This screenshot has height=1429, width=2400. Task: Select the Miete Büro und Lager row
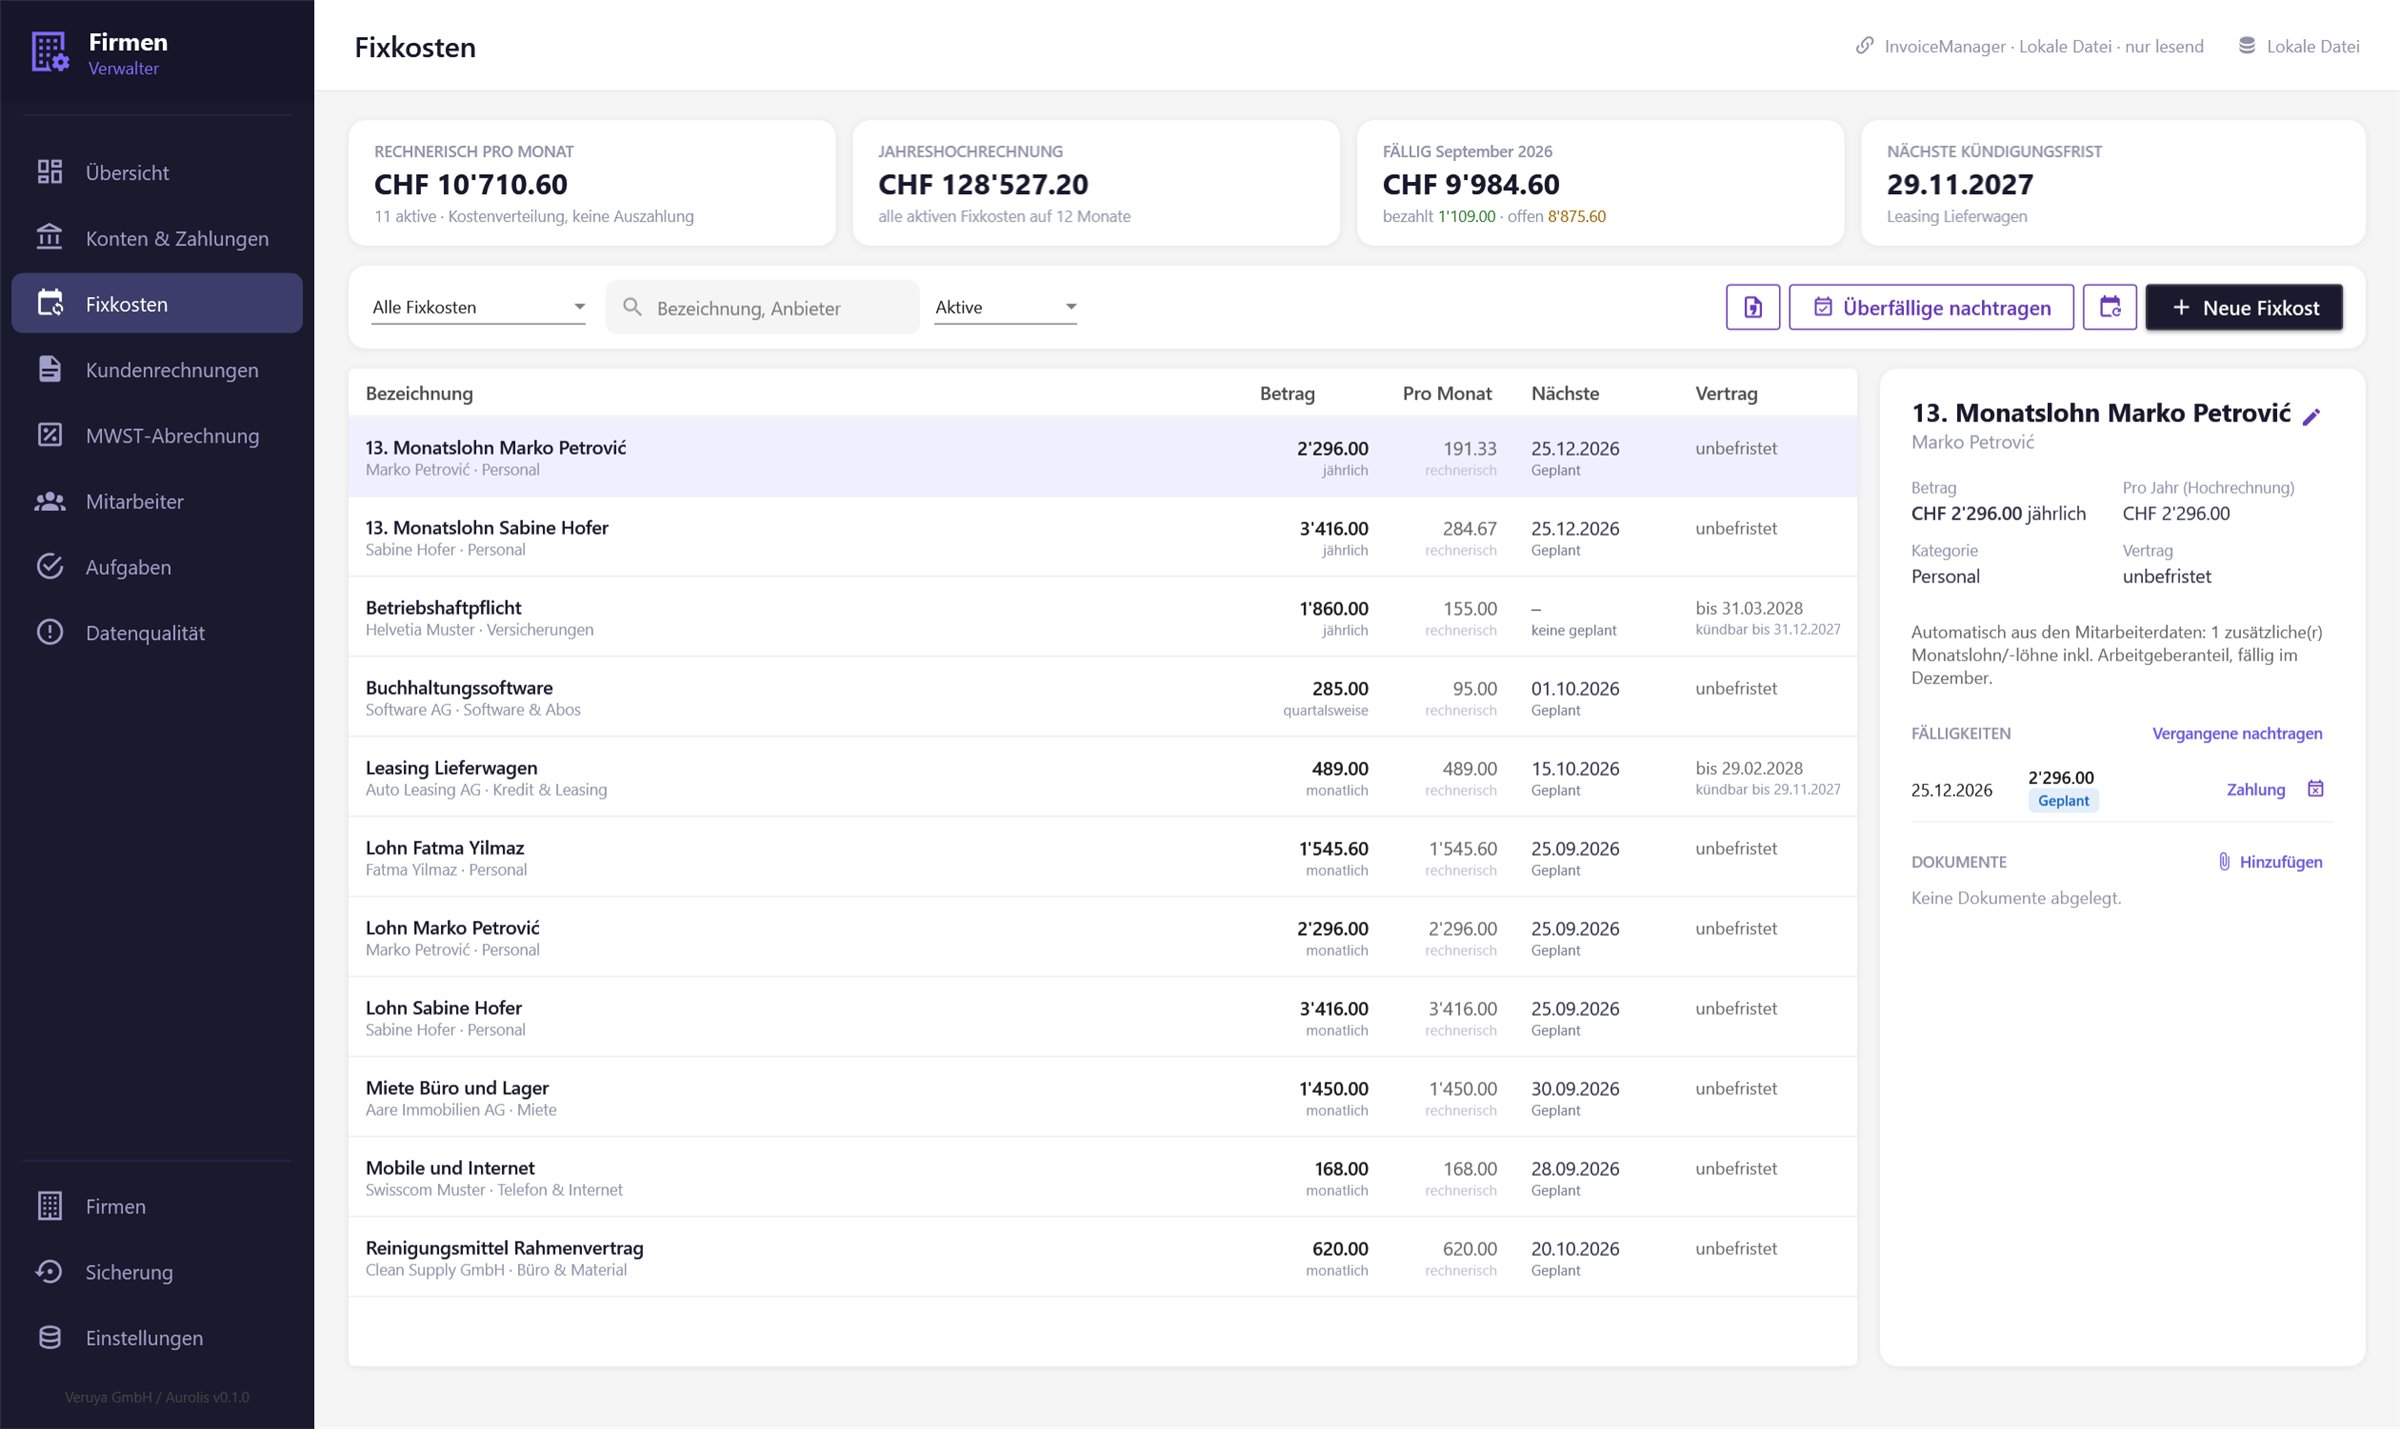(x=1102, y=1097)
